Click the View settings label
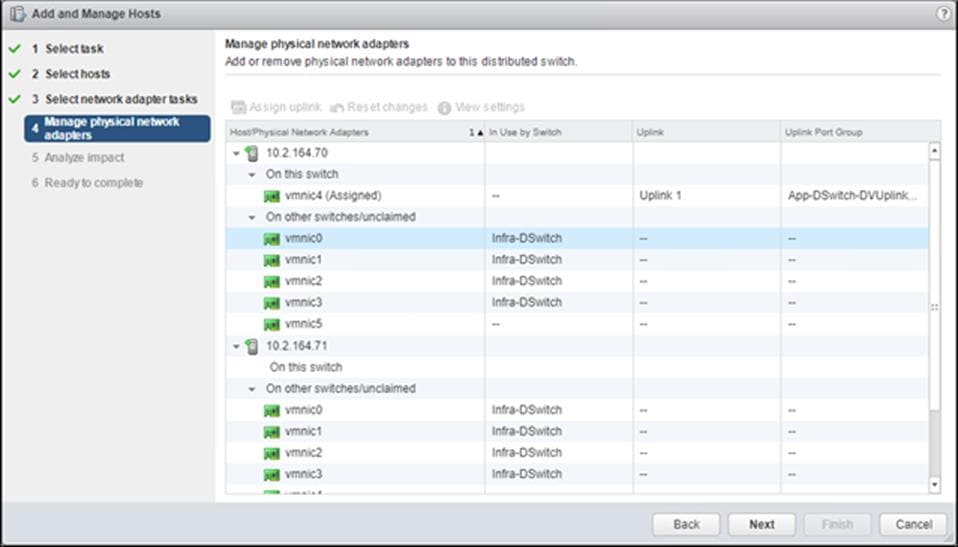This screenshot has width=958, height=547. (x=490, y=108)
